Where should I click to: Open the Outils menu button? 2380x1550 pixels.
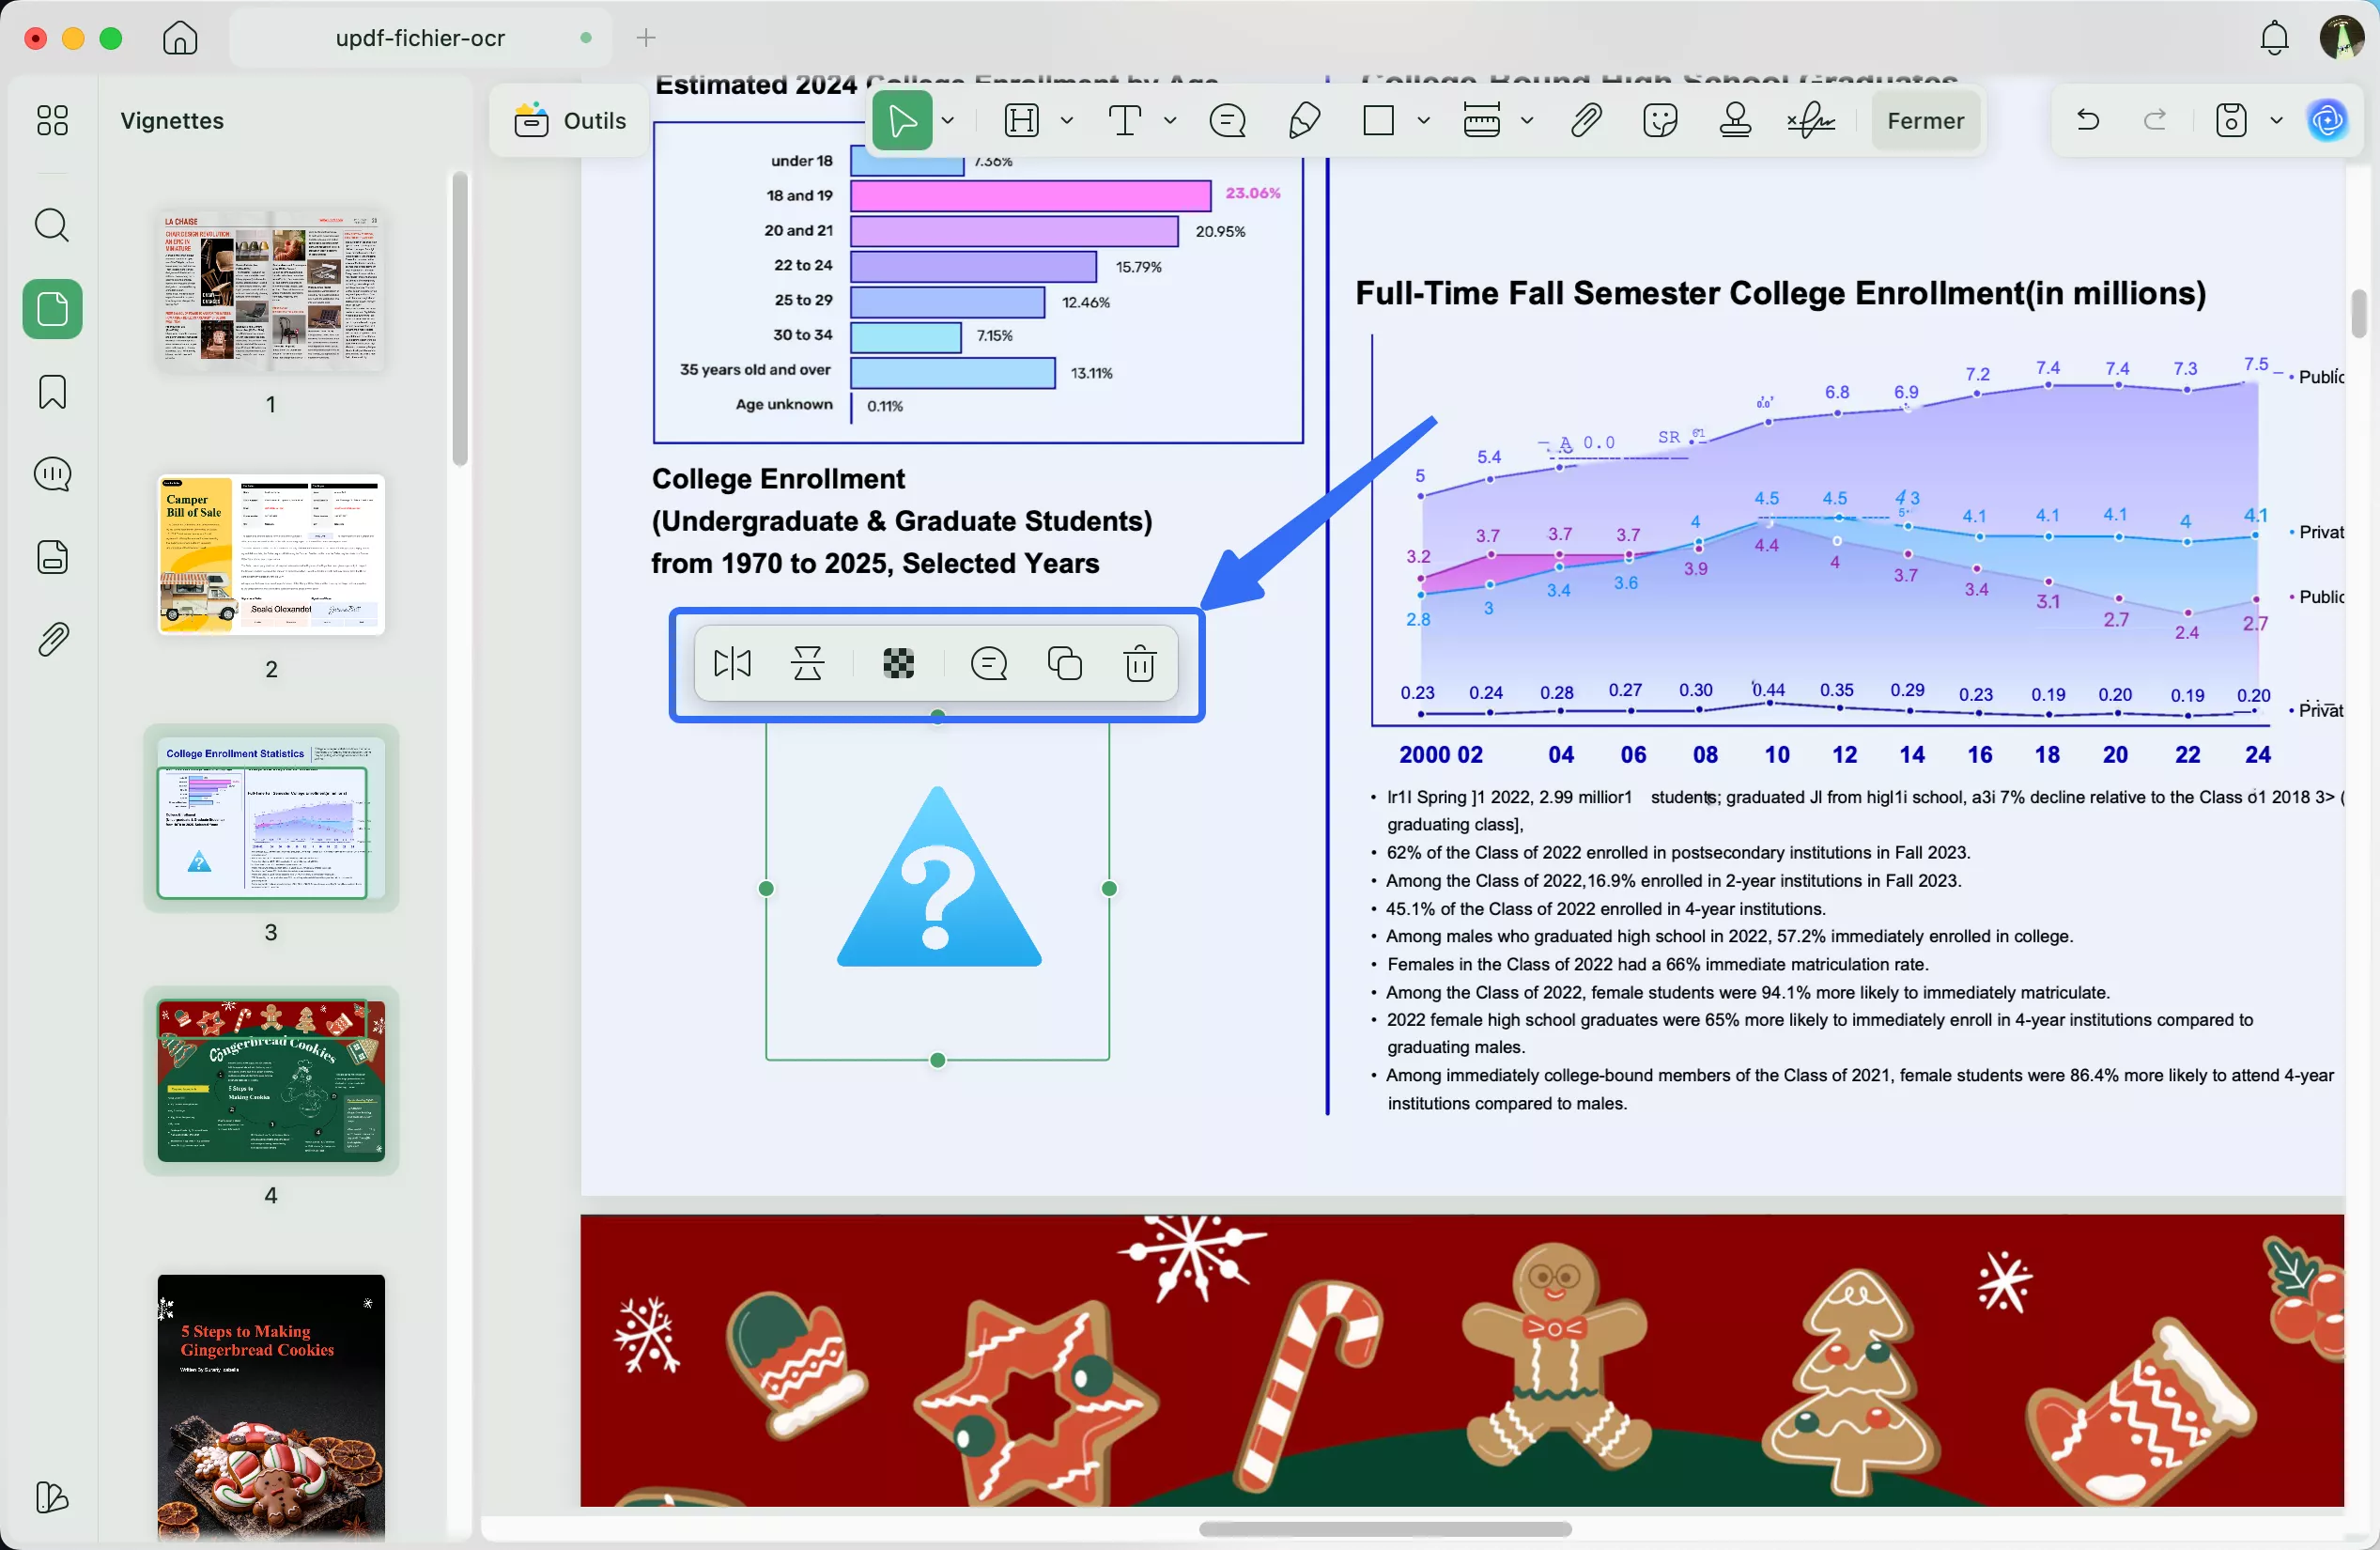pyautogui.click(x=570, y=121)
